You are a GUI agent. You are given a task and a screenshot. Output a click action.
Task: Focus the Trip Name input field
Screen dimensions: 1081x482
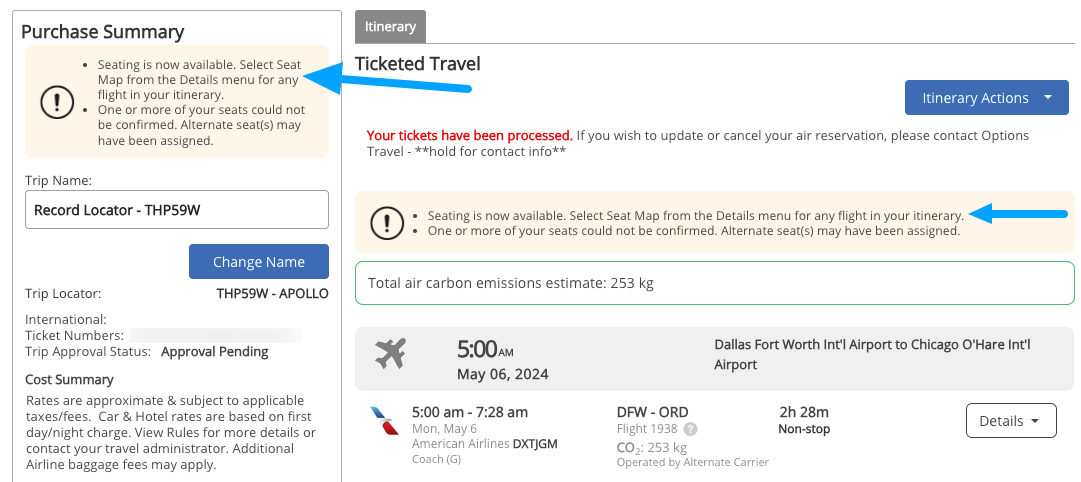[x=177, y=210]
